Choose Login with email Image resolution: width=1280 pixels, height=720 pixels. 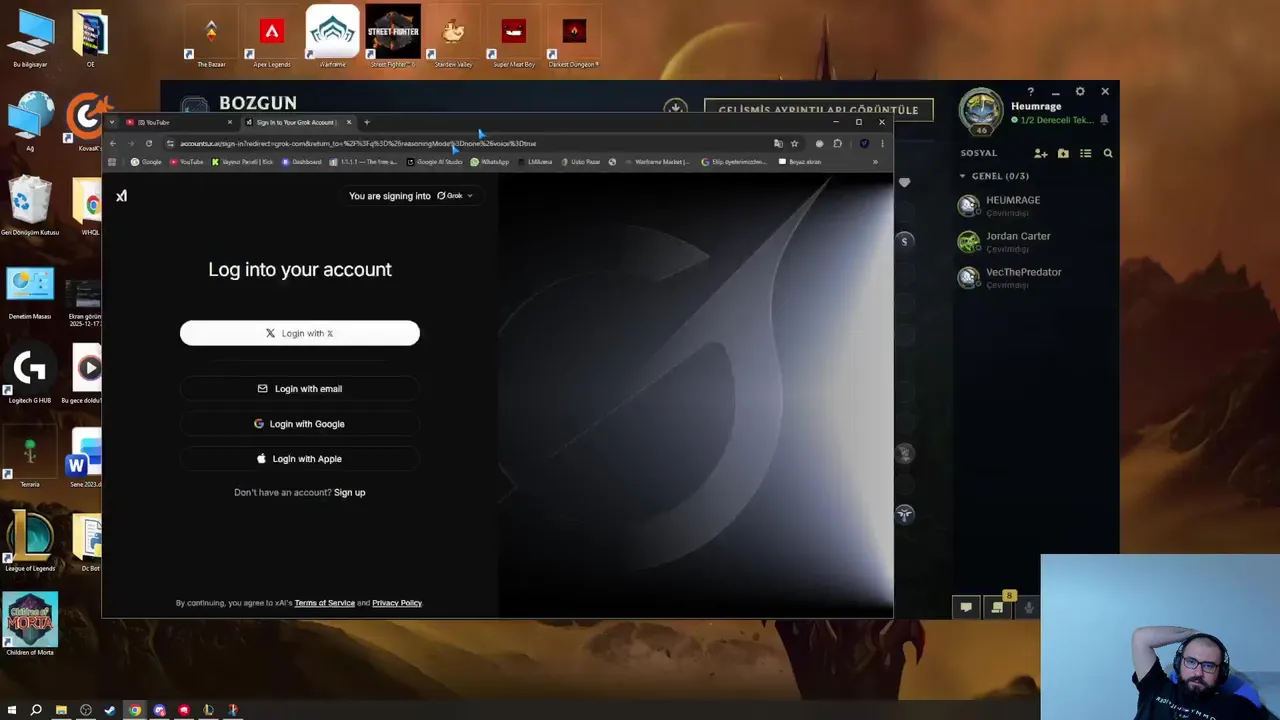(300, 388)
